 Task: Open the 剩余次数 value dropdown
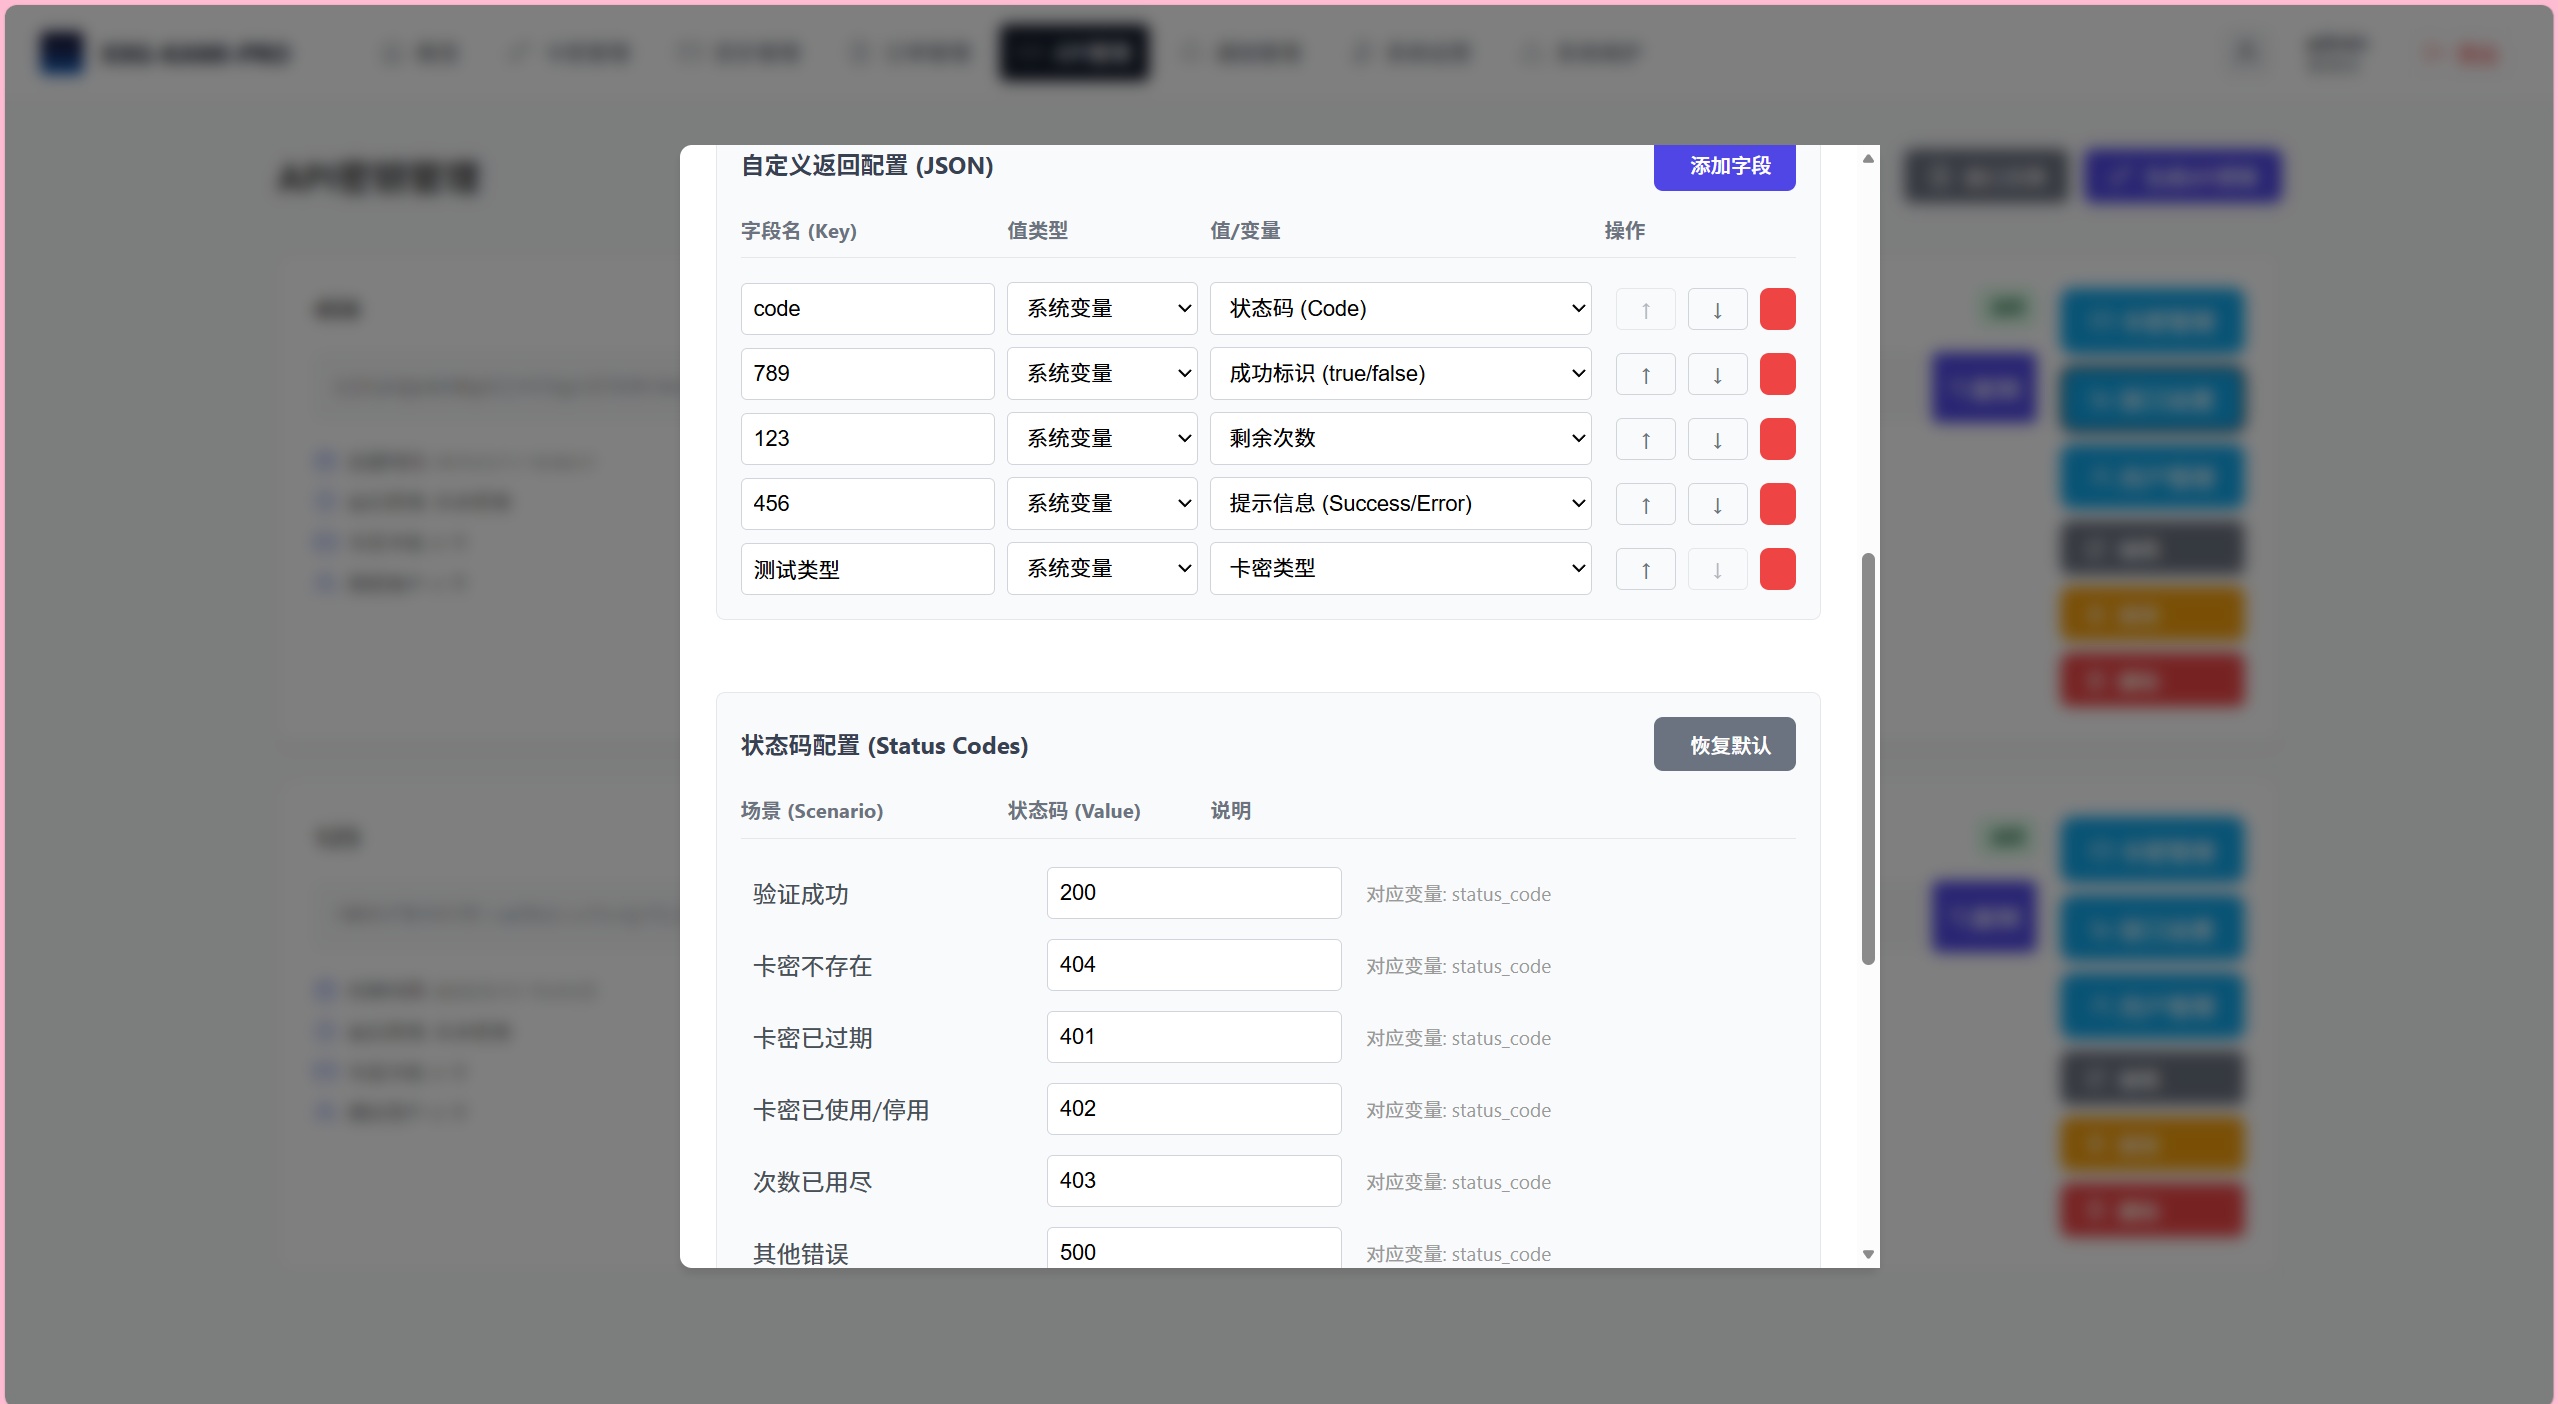coord(1399,438)
